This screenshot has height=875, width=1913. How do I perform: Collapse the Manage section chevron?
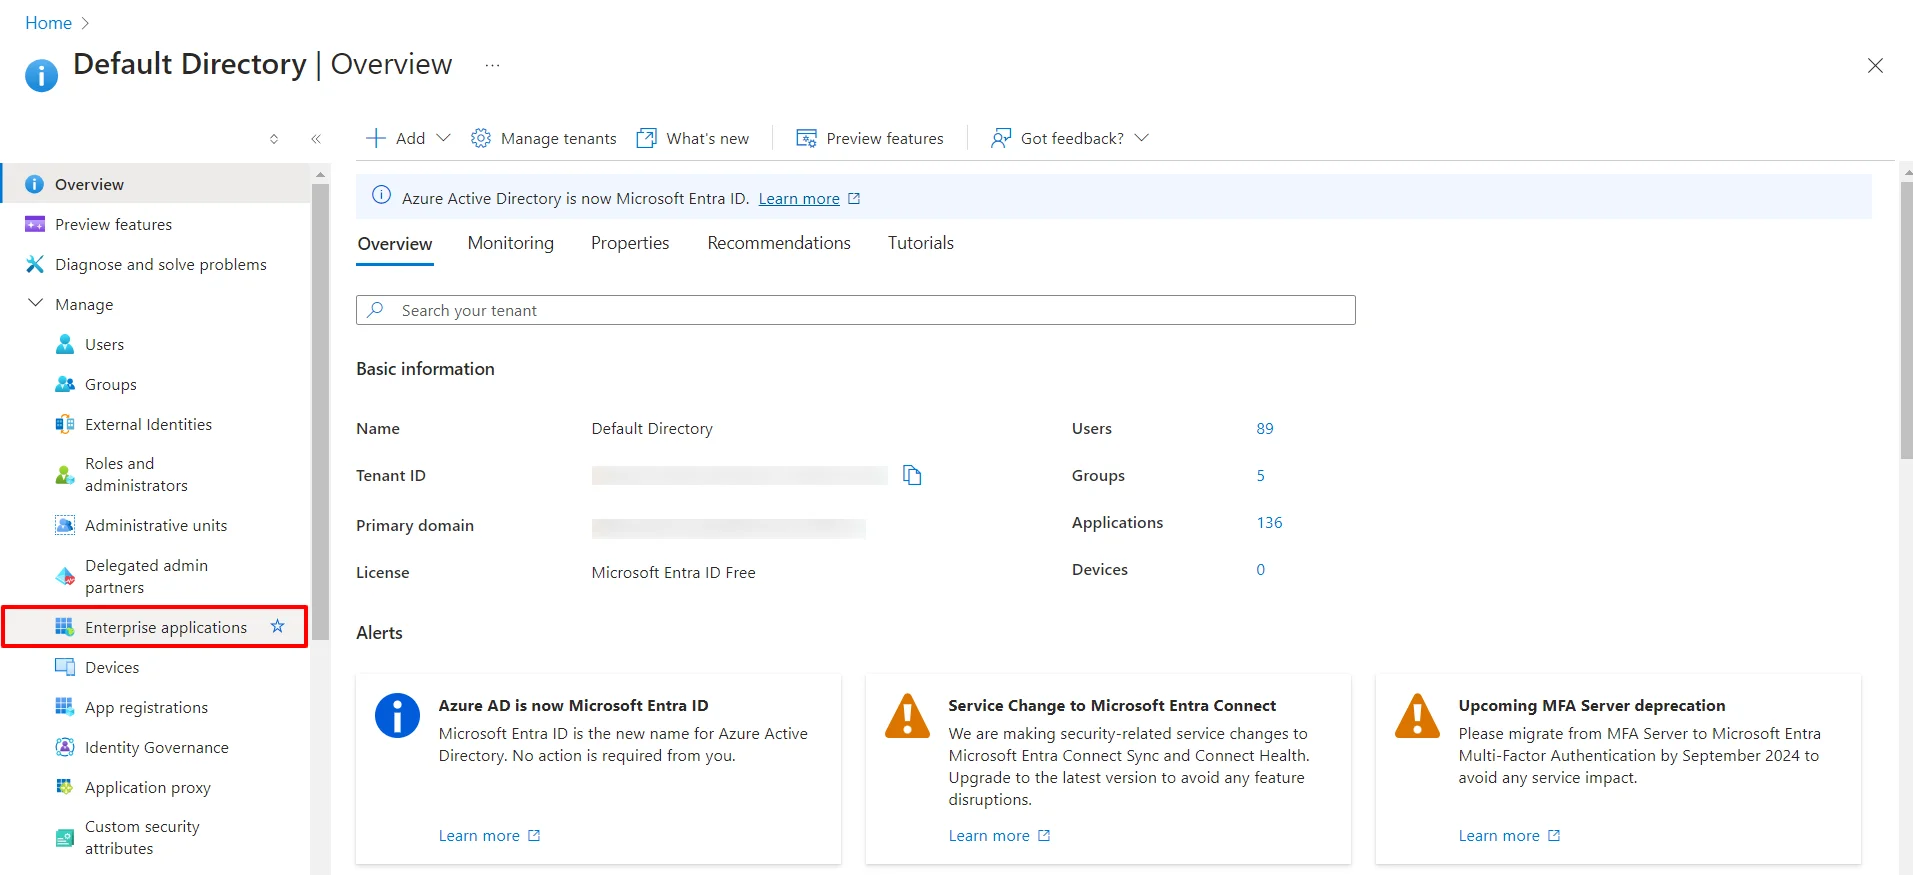coord(36,303)
